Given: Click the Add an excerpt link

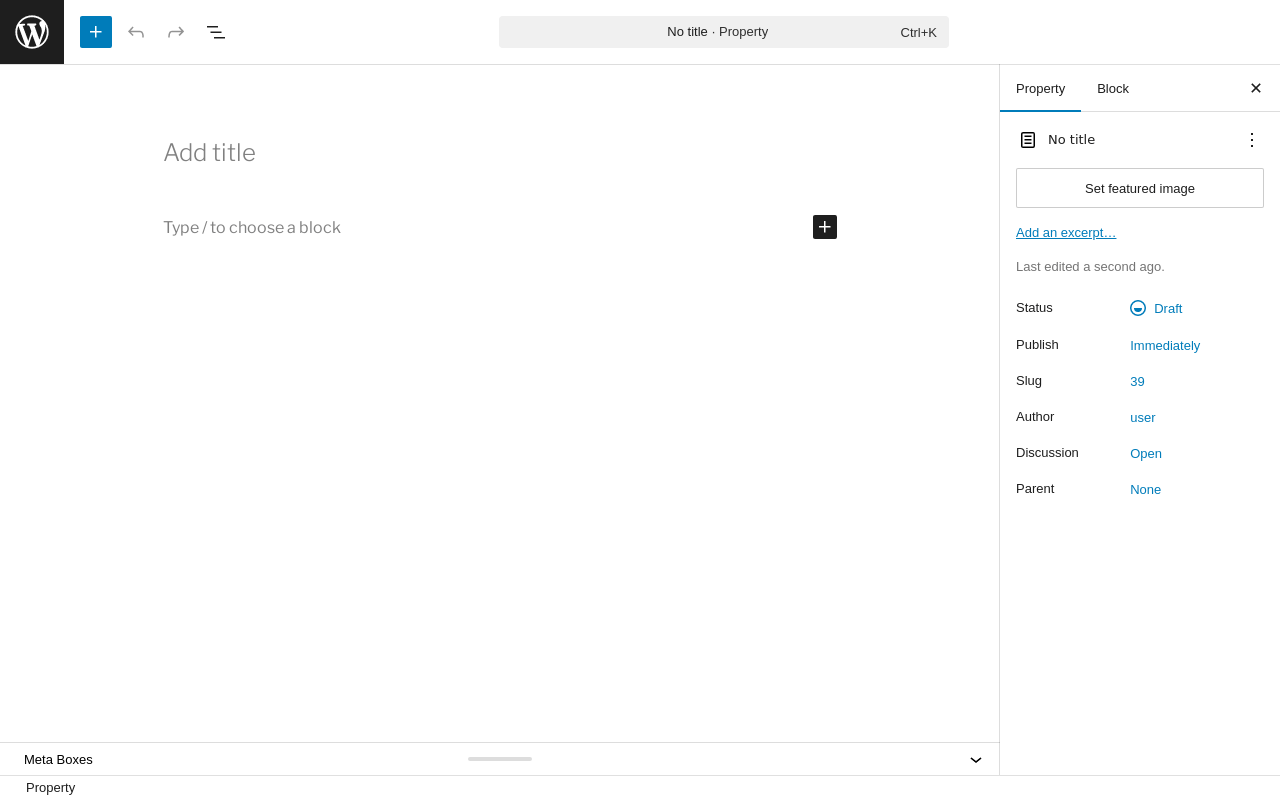Looking at the screenshot, I should (x=1066, y=233).
